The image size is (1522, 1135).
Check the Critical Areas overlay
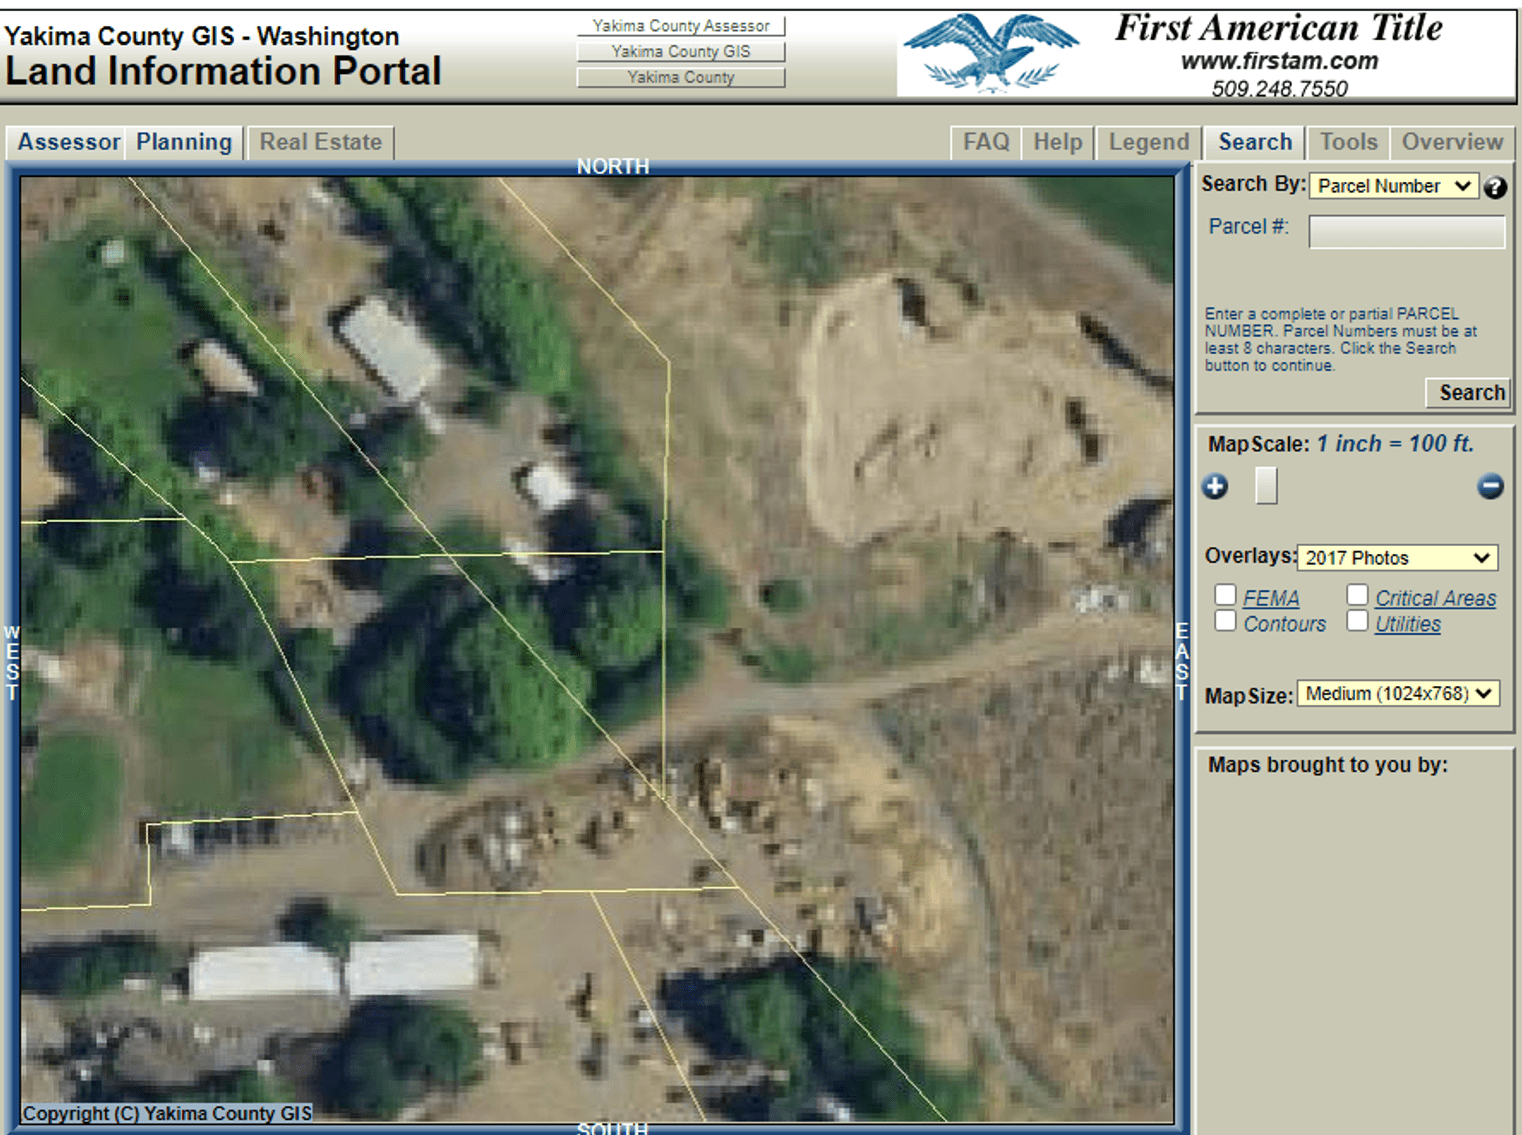click(1357, 593)
